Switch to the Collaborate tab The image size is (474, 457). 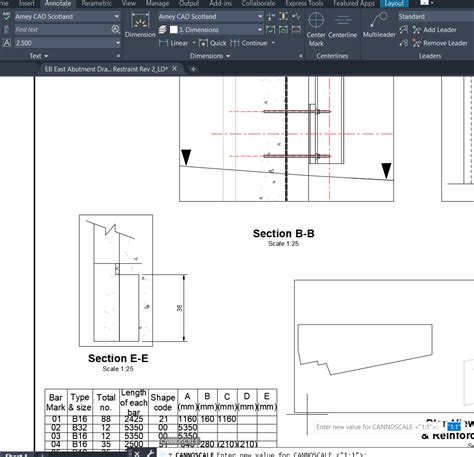[258, 3]
